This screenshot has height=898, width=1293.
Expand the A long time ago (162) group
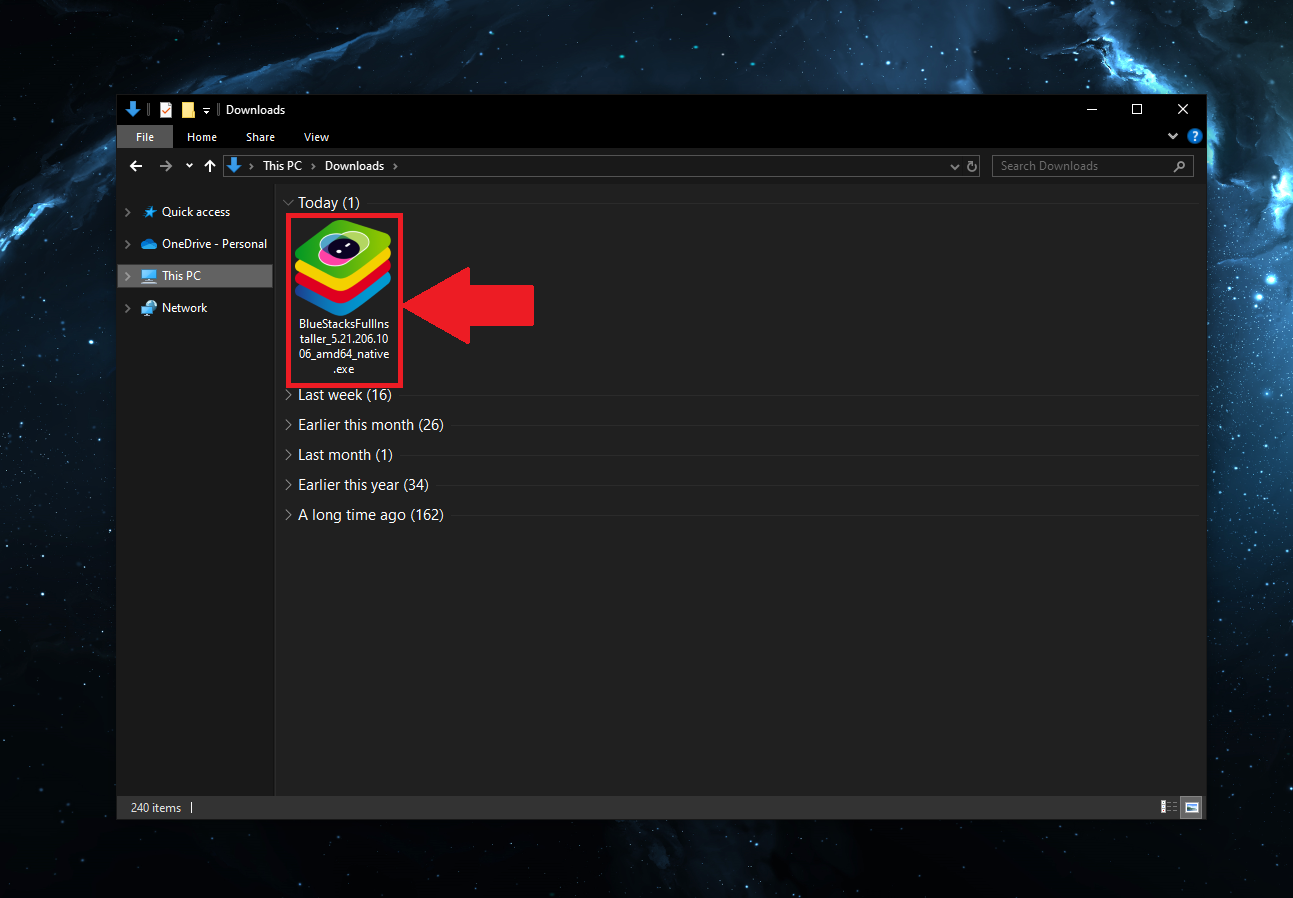point(288,514)
